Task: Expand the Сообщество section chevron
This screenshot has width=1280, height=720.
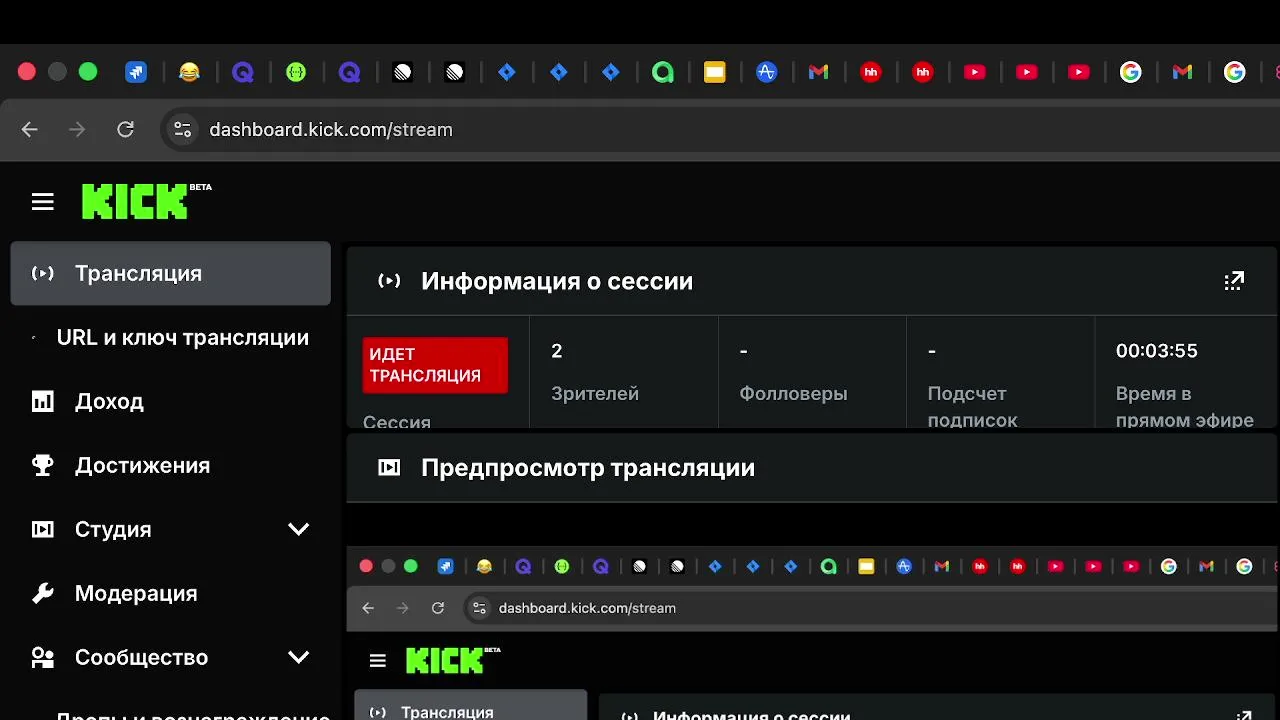Action: click(x=299, y=657)
